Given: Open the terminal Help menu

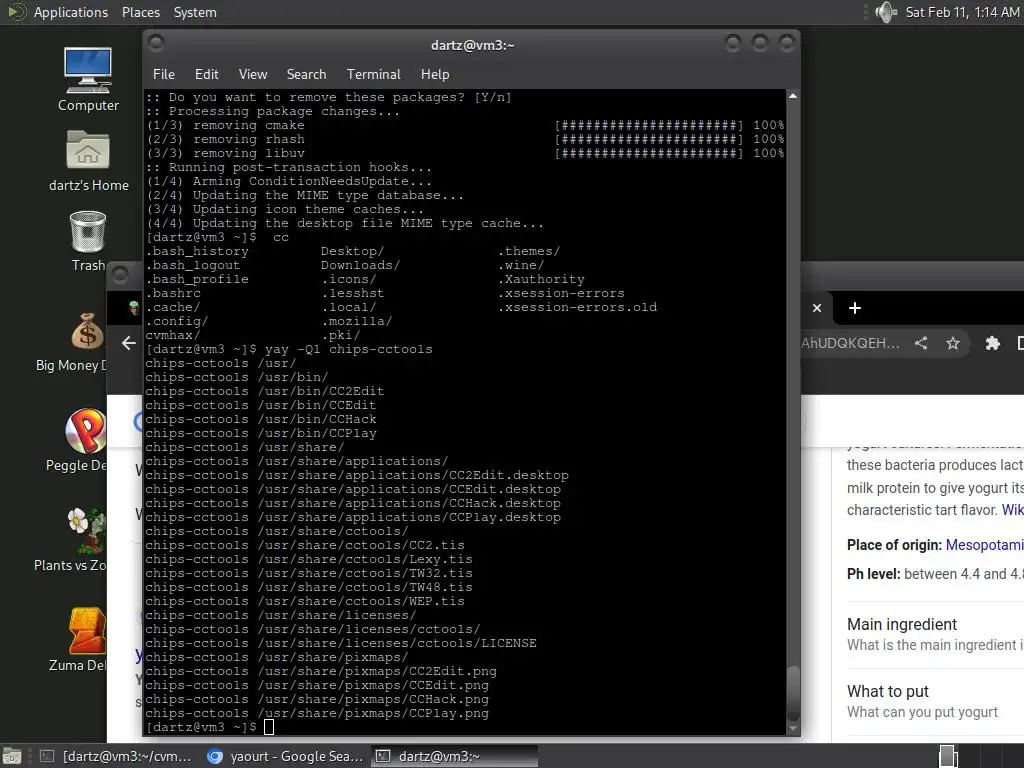Looking at the screenshot, I should pyautogui.click(x=435, y=74).
